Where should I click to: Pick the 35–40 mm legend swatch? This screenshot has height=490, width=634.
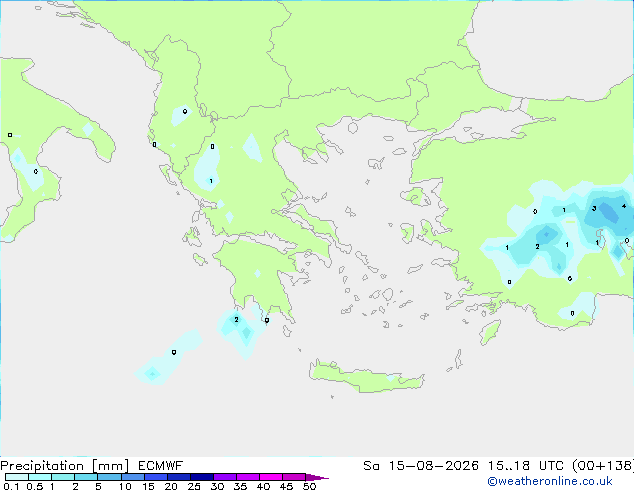(x=248, y=477)
